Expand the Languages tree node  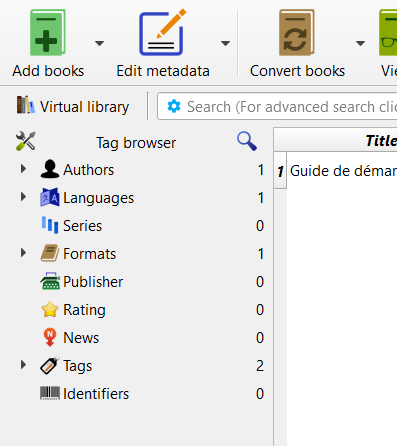coord(23,197)
